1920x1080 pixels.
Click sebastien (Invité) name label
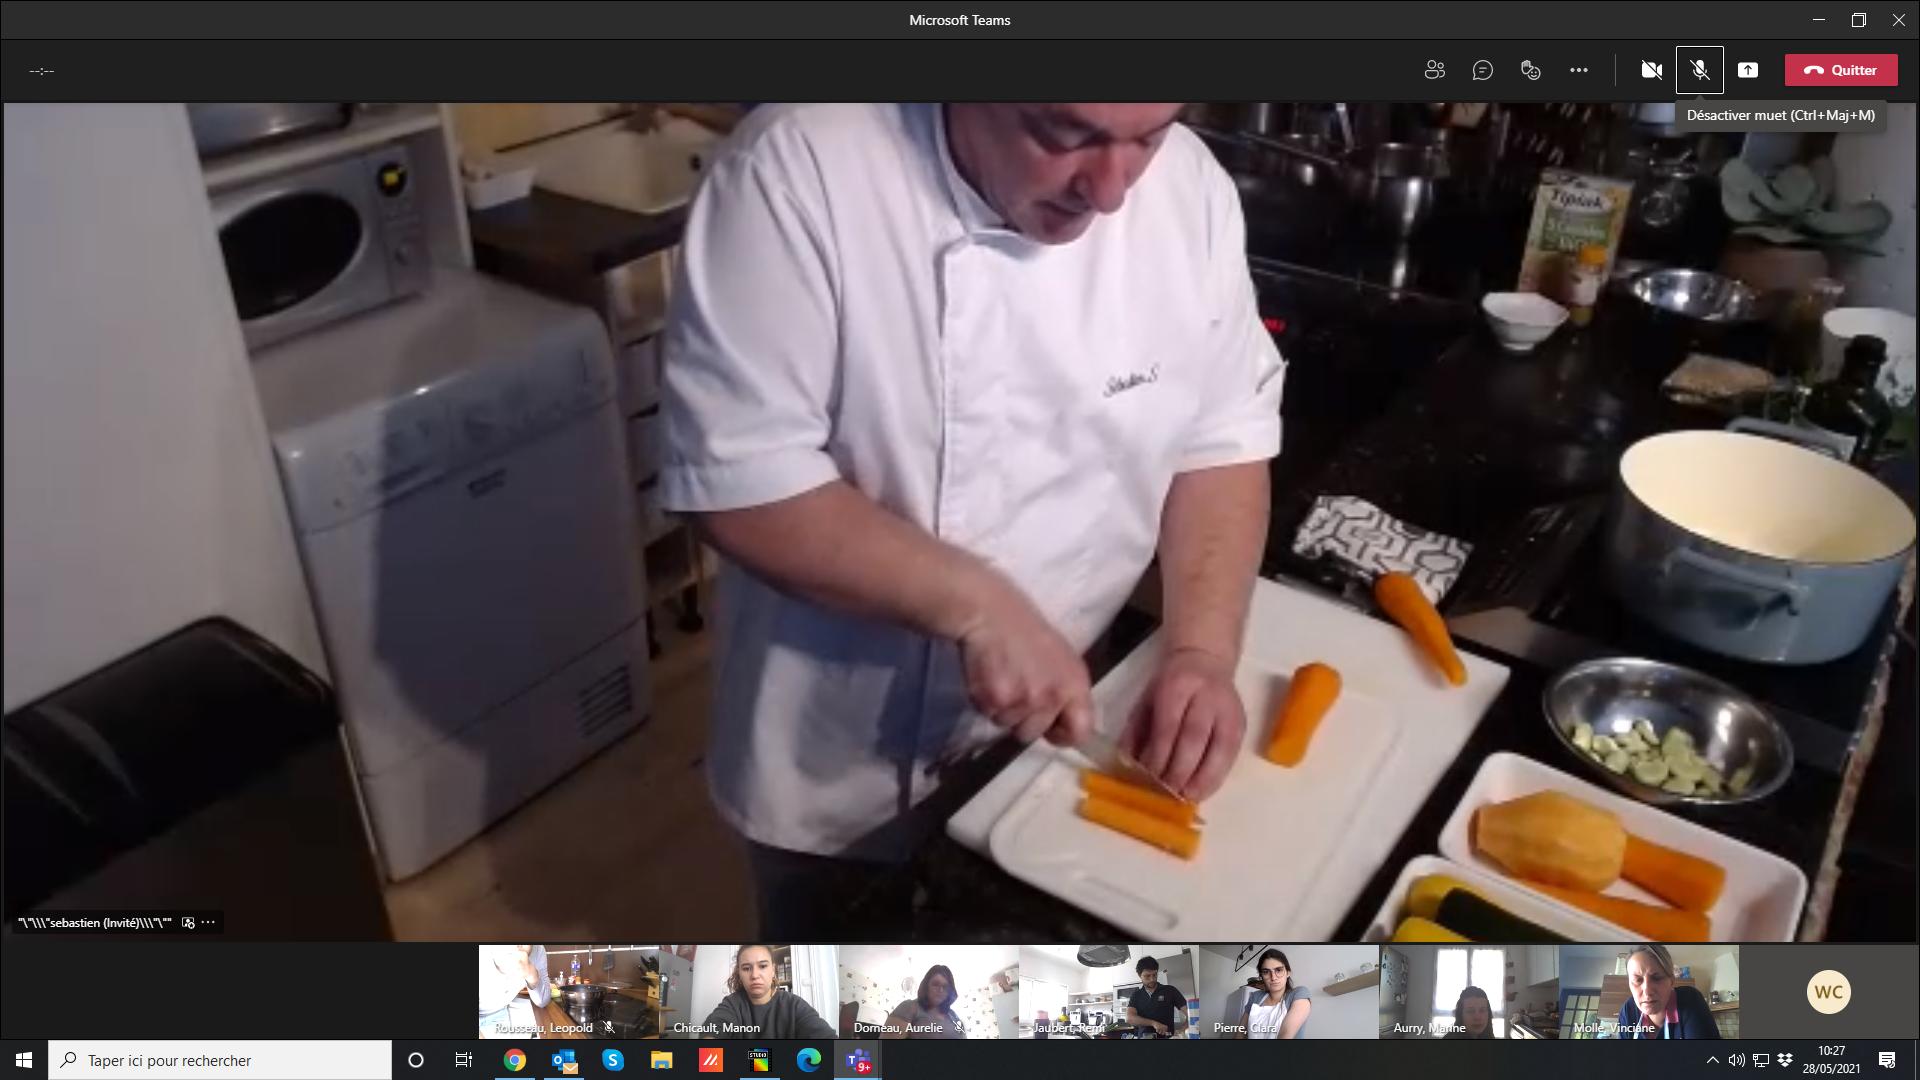tap(95, 923)
